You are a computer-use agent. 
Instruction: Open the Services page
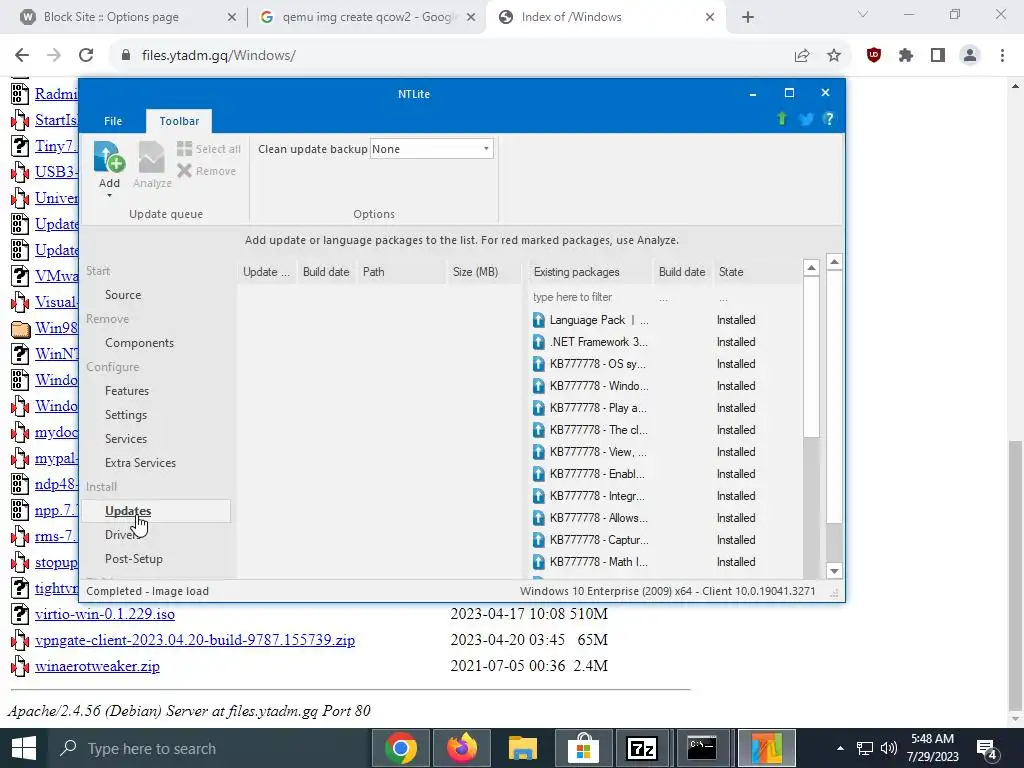pos(125,439)
